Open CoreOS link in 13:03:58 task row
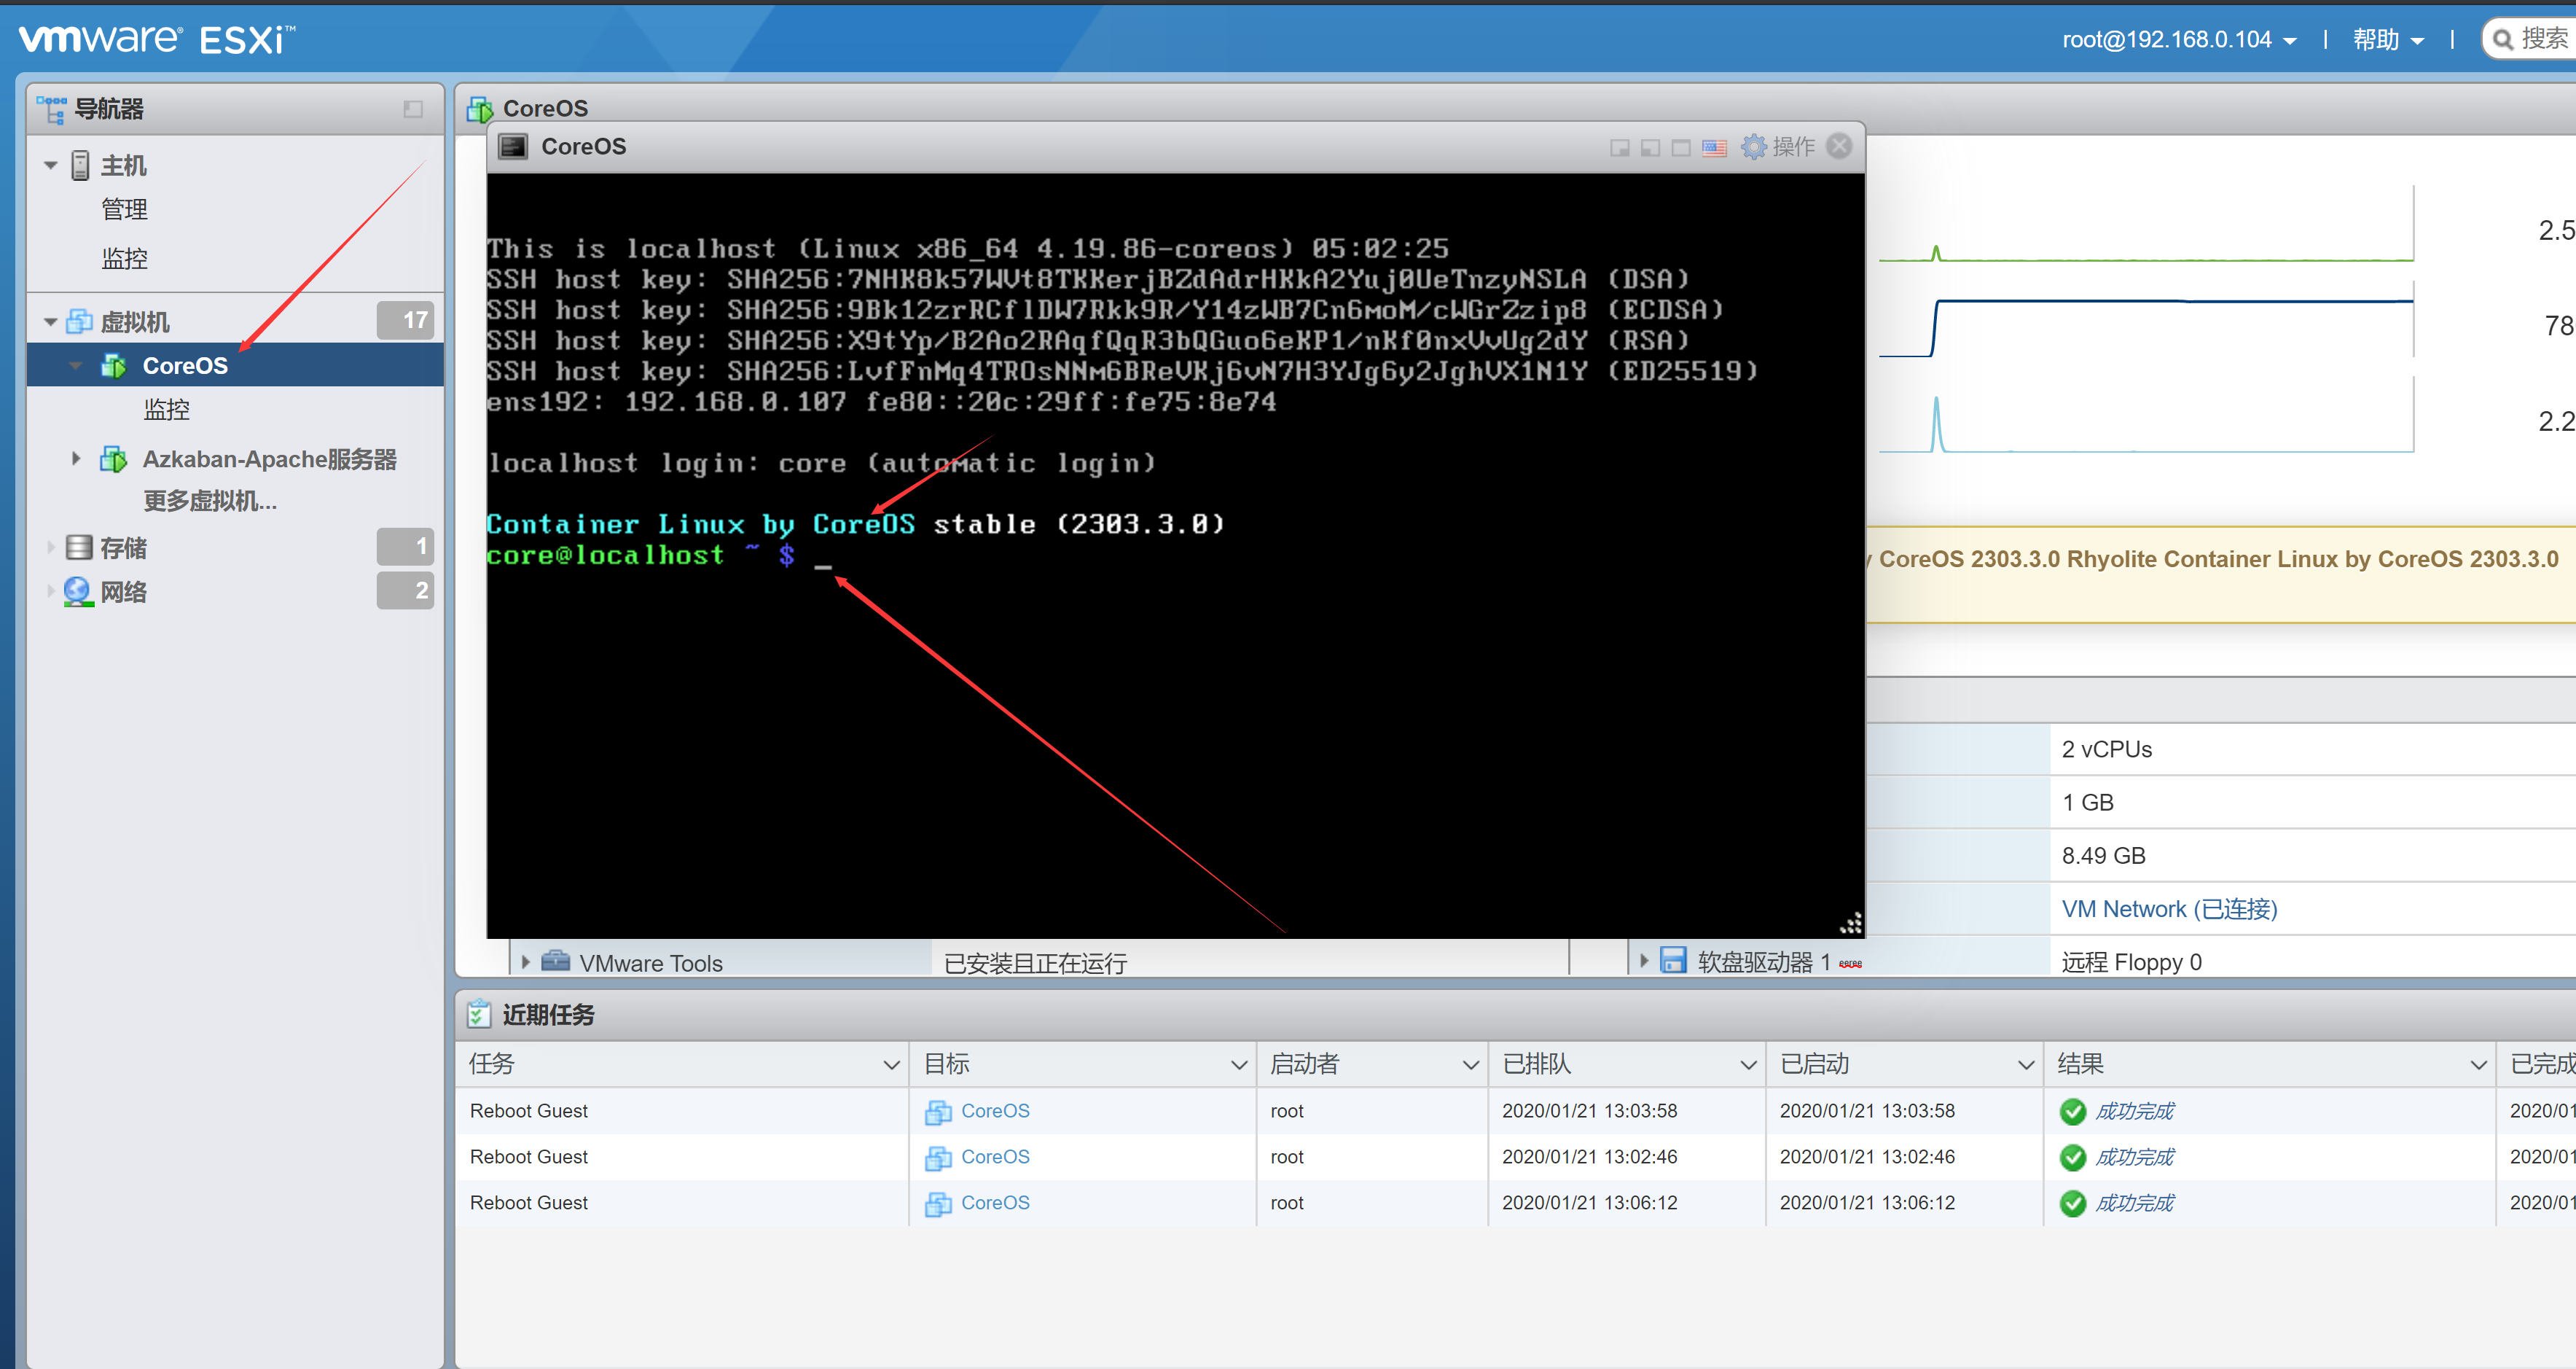Image resolution: width=2576 pixels, height=1369 pixels. (995, 1111)
